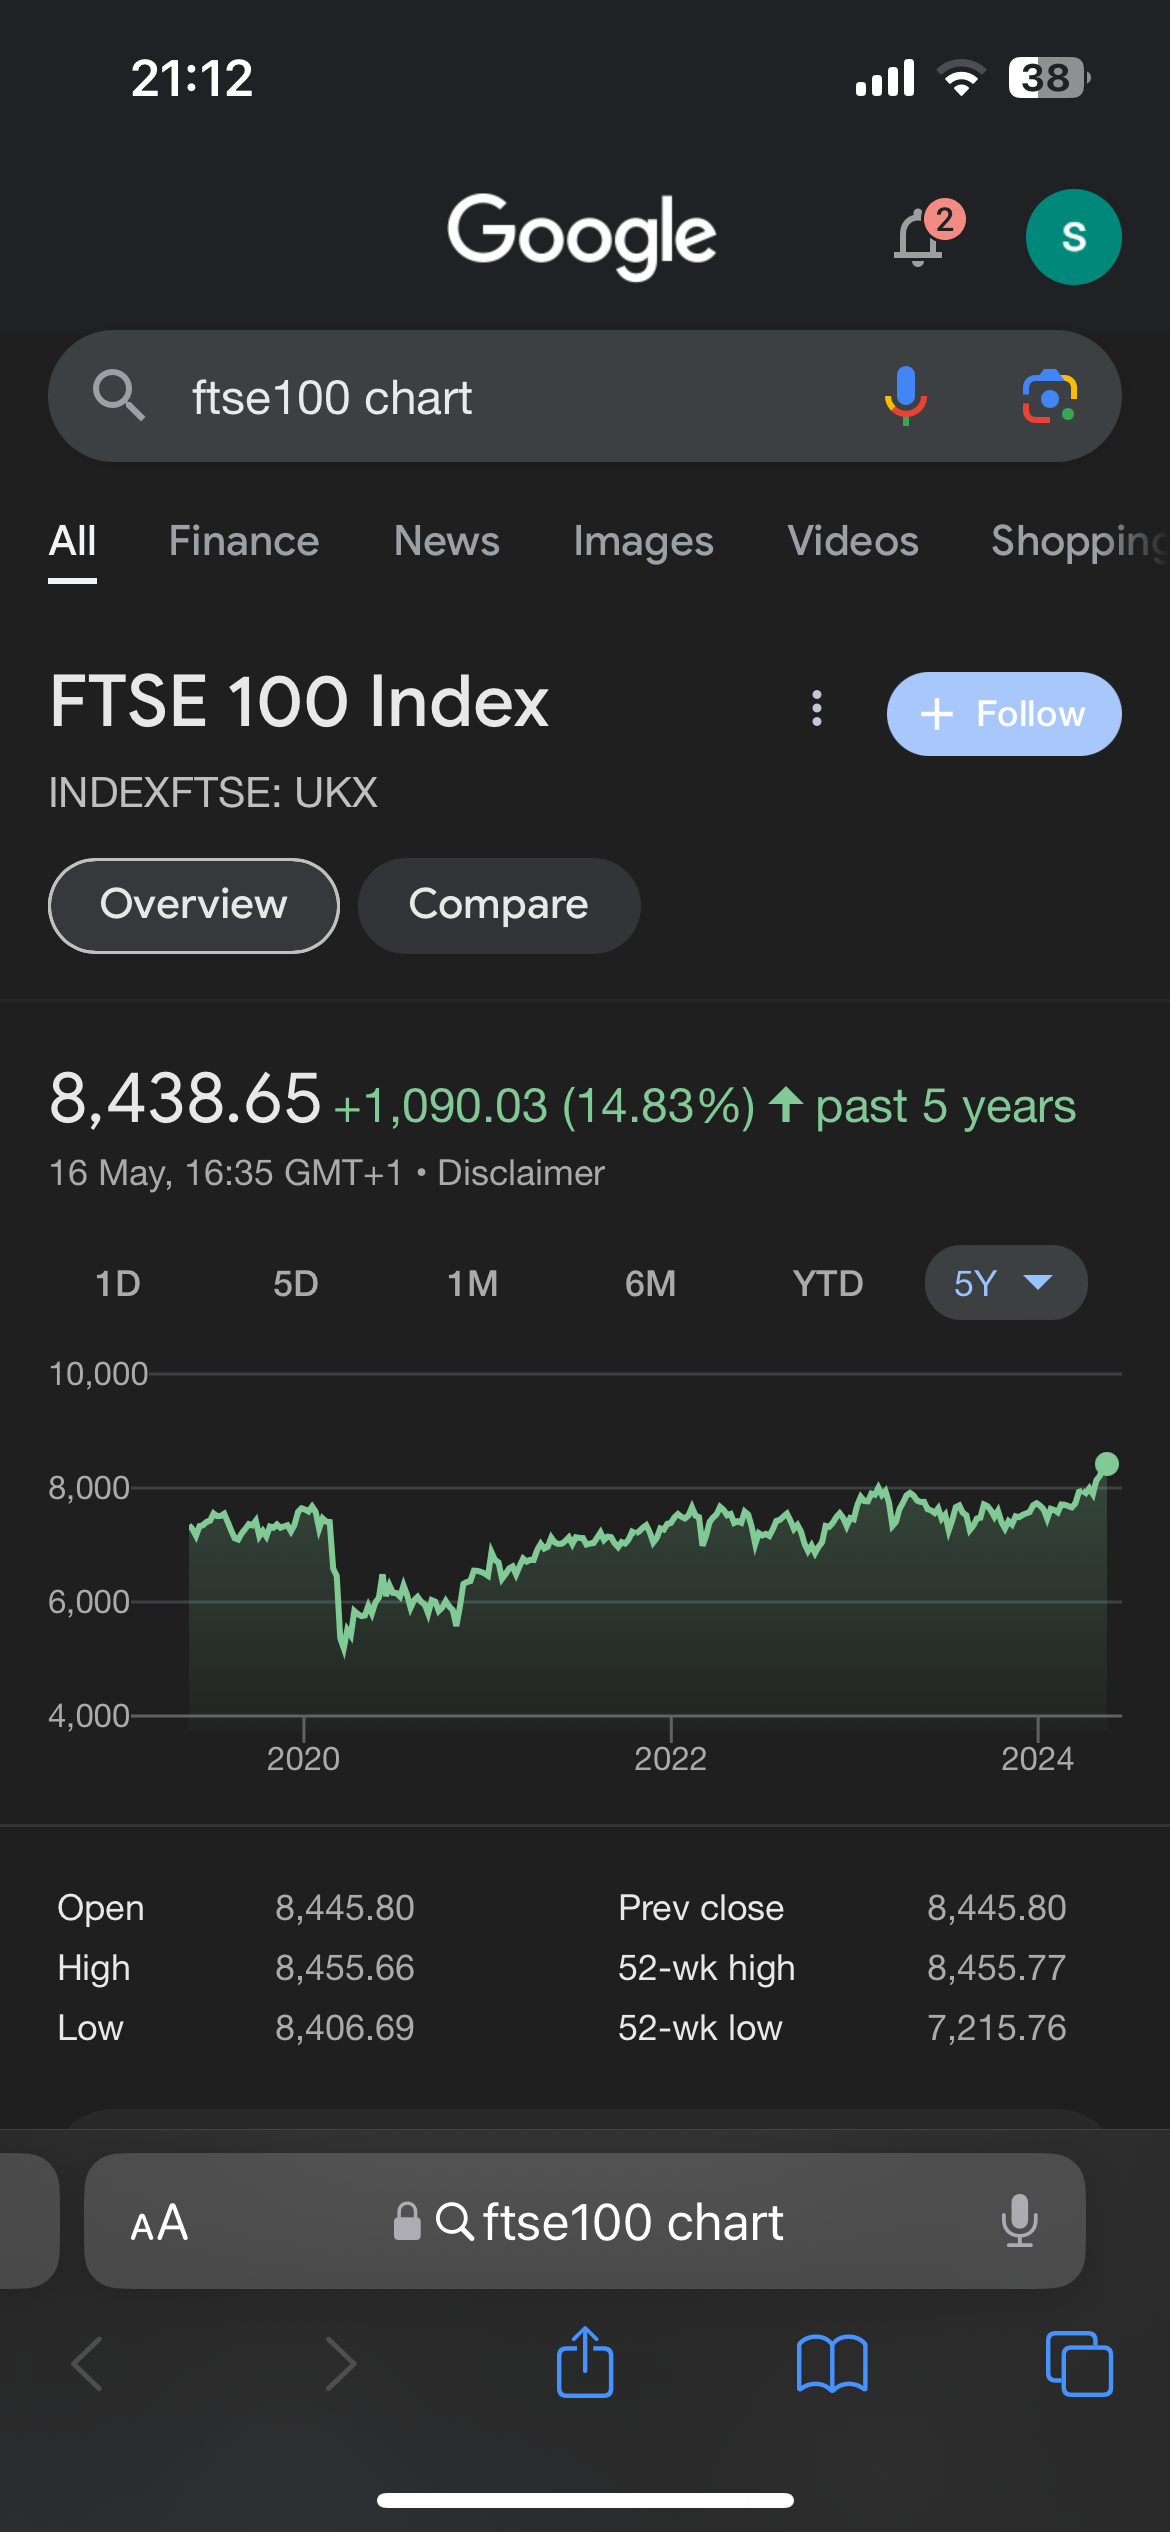Switch chart to 6M range
This screenshot has width=1170, height=2532.
(x=650, y=1283)
